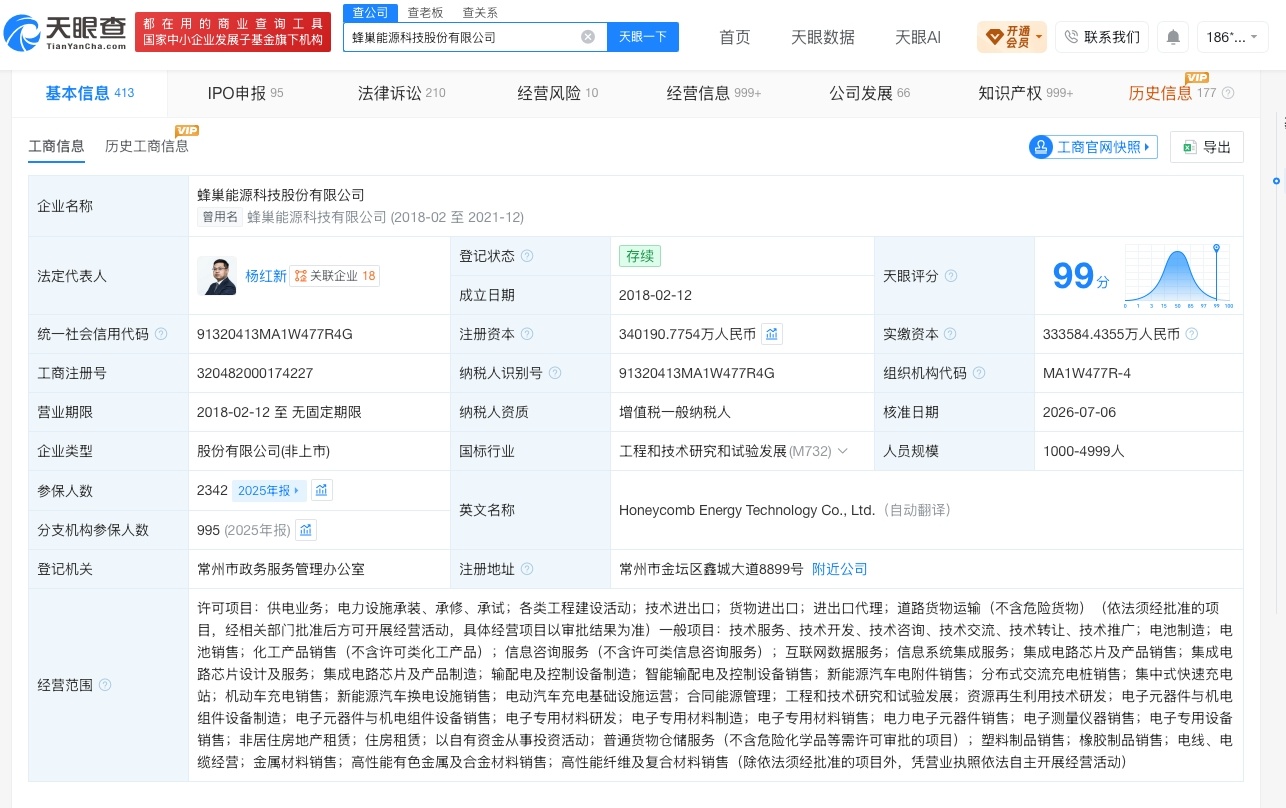Click the 导出 export button
Viewport: 1286px width, 808px height.
coord(1207,147)
